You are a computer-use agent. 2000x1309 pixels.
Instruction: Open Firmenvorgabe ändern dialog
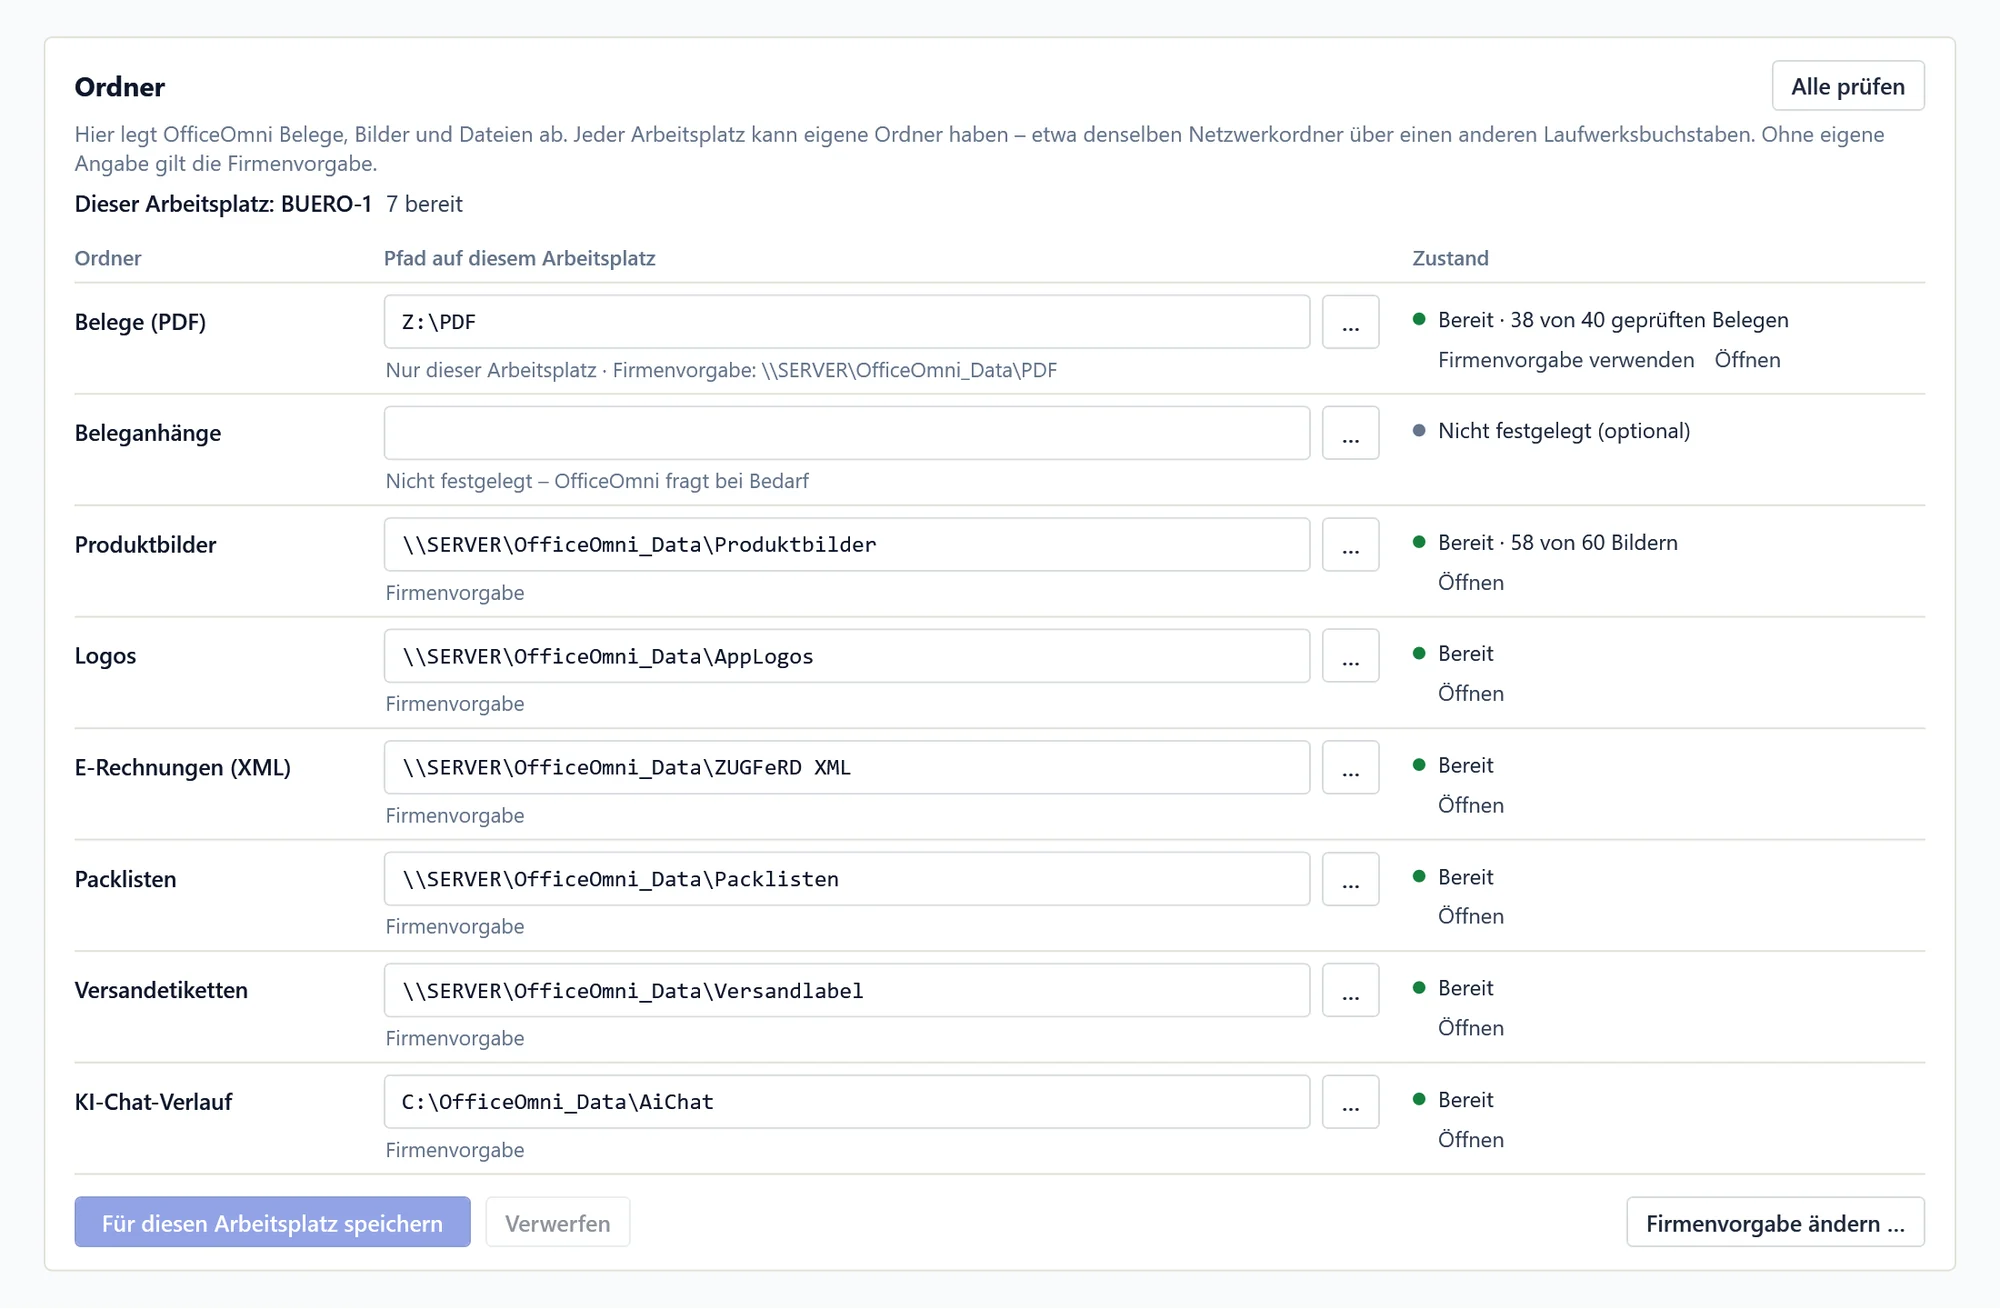point(1775,1222)
